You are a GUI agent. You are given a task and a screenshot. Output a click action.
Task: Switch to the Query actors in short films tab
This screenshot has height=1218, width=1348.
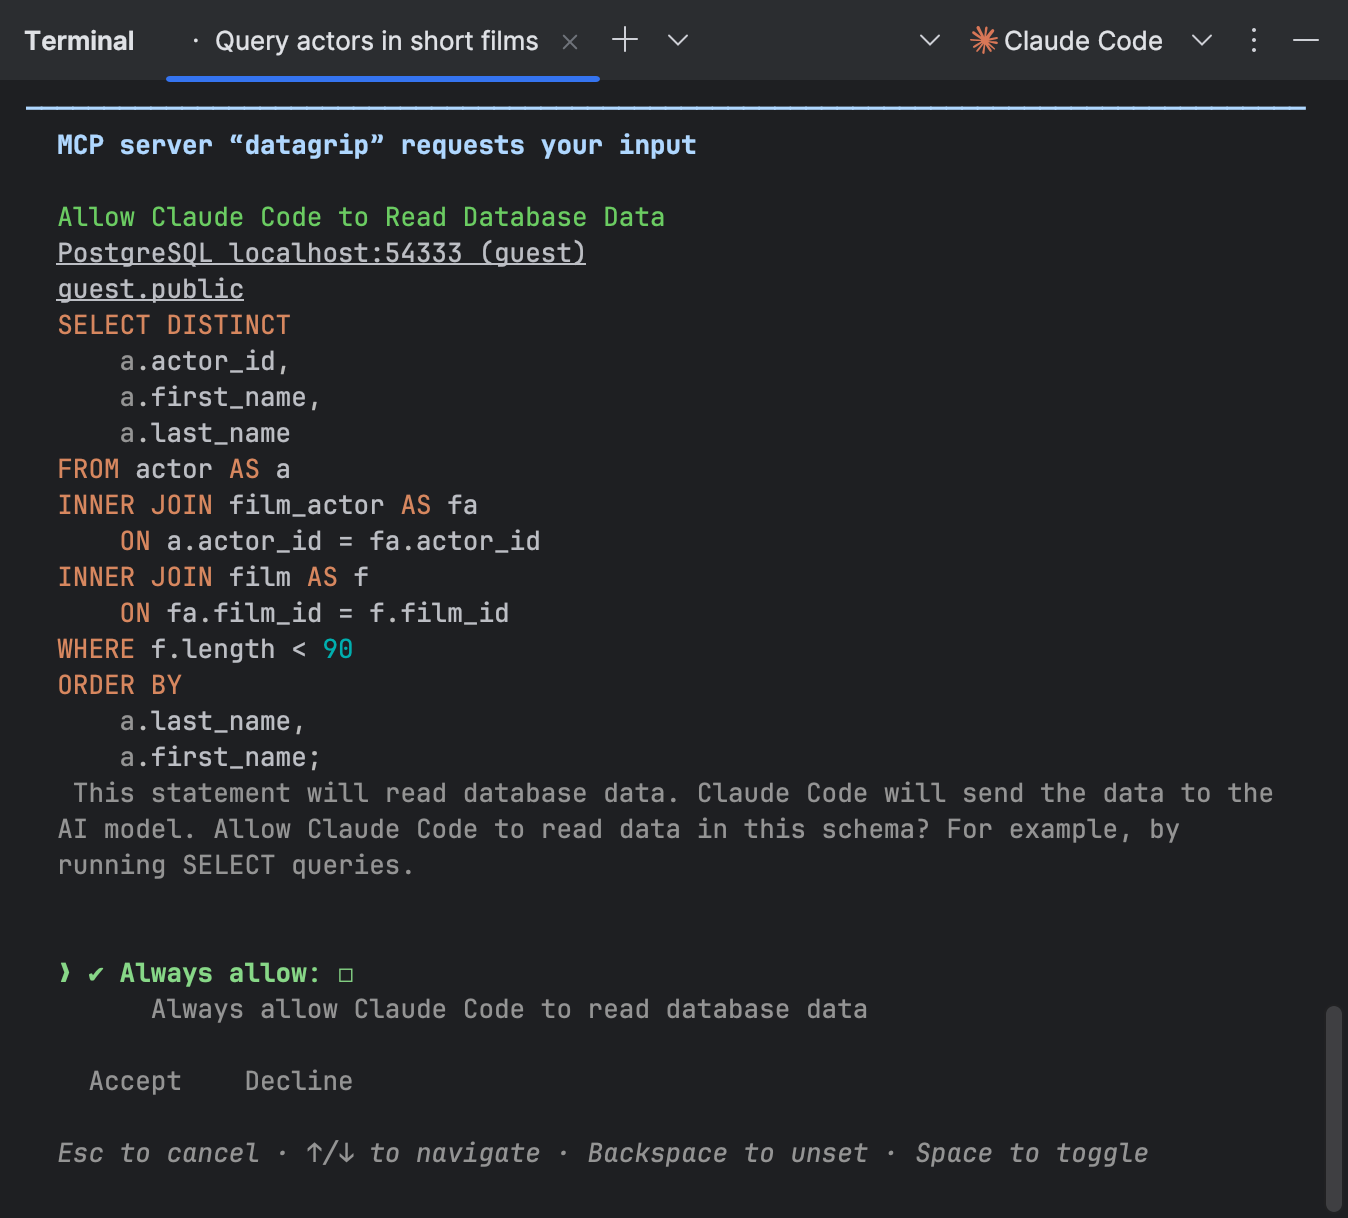(377, 41)
